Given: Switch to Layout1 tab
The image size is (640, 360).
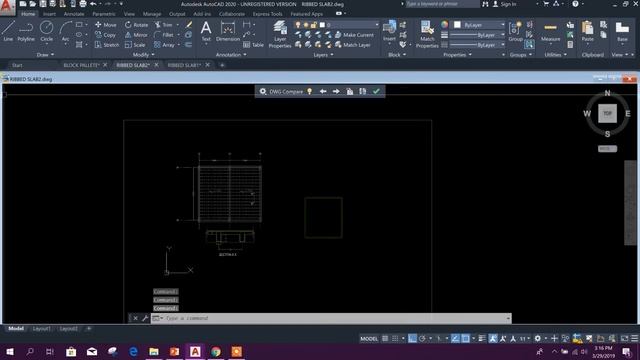Looking at the screenshot, I should coord(42,329).
